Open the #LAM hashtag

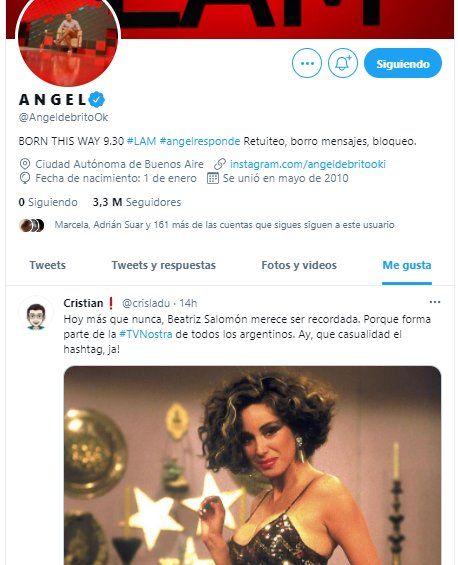point(142,141)
